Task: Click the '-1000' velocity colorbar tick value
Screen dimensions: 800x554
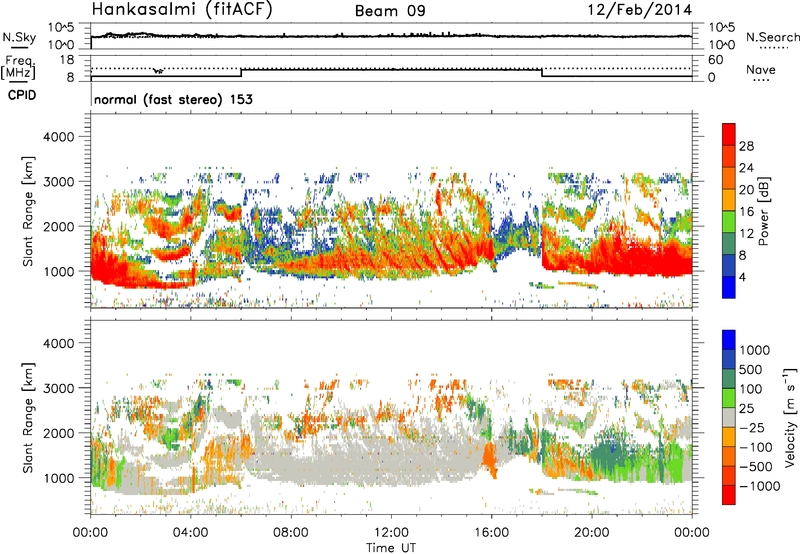Action: [x=760, y=486]
